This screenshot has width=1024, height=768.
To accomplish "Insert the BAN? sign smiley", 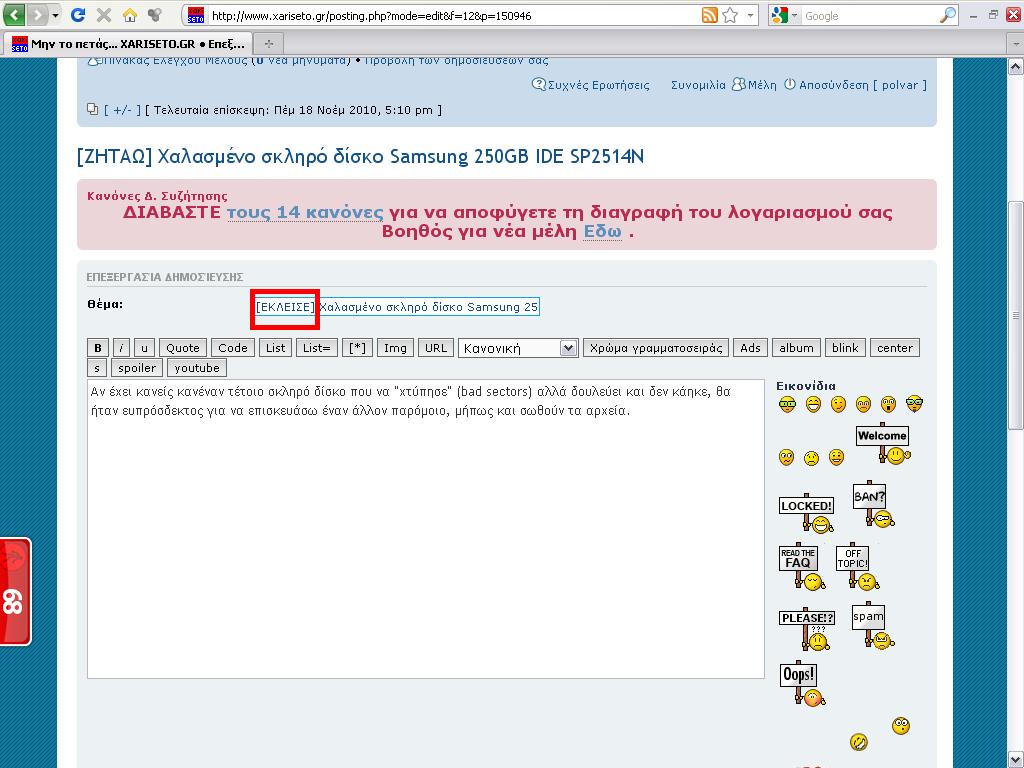I will click(872, 505).
